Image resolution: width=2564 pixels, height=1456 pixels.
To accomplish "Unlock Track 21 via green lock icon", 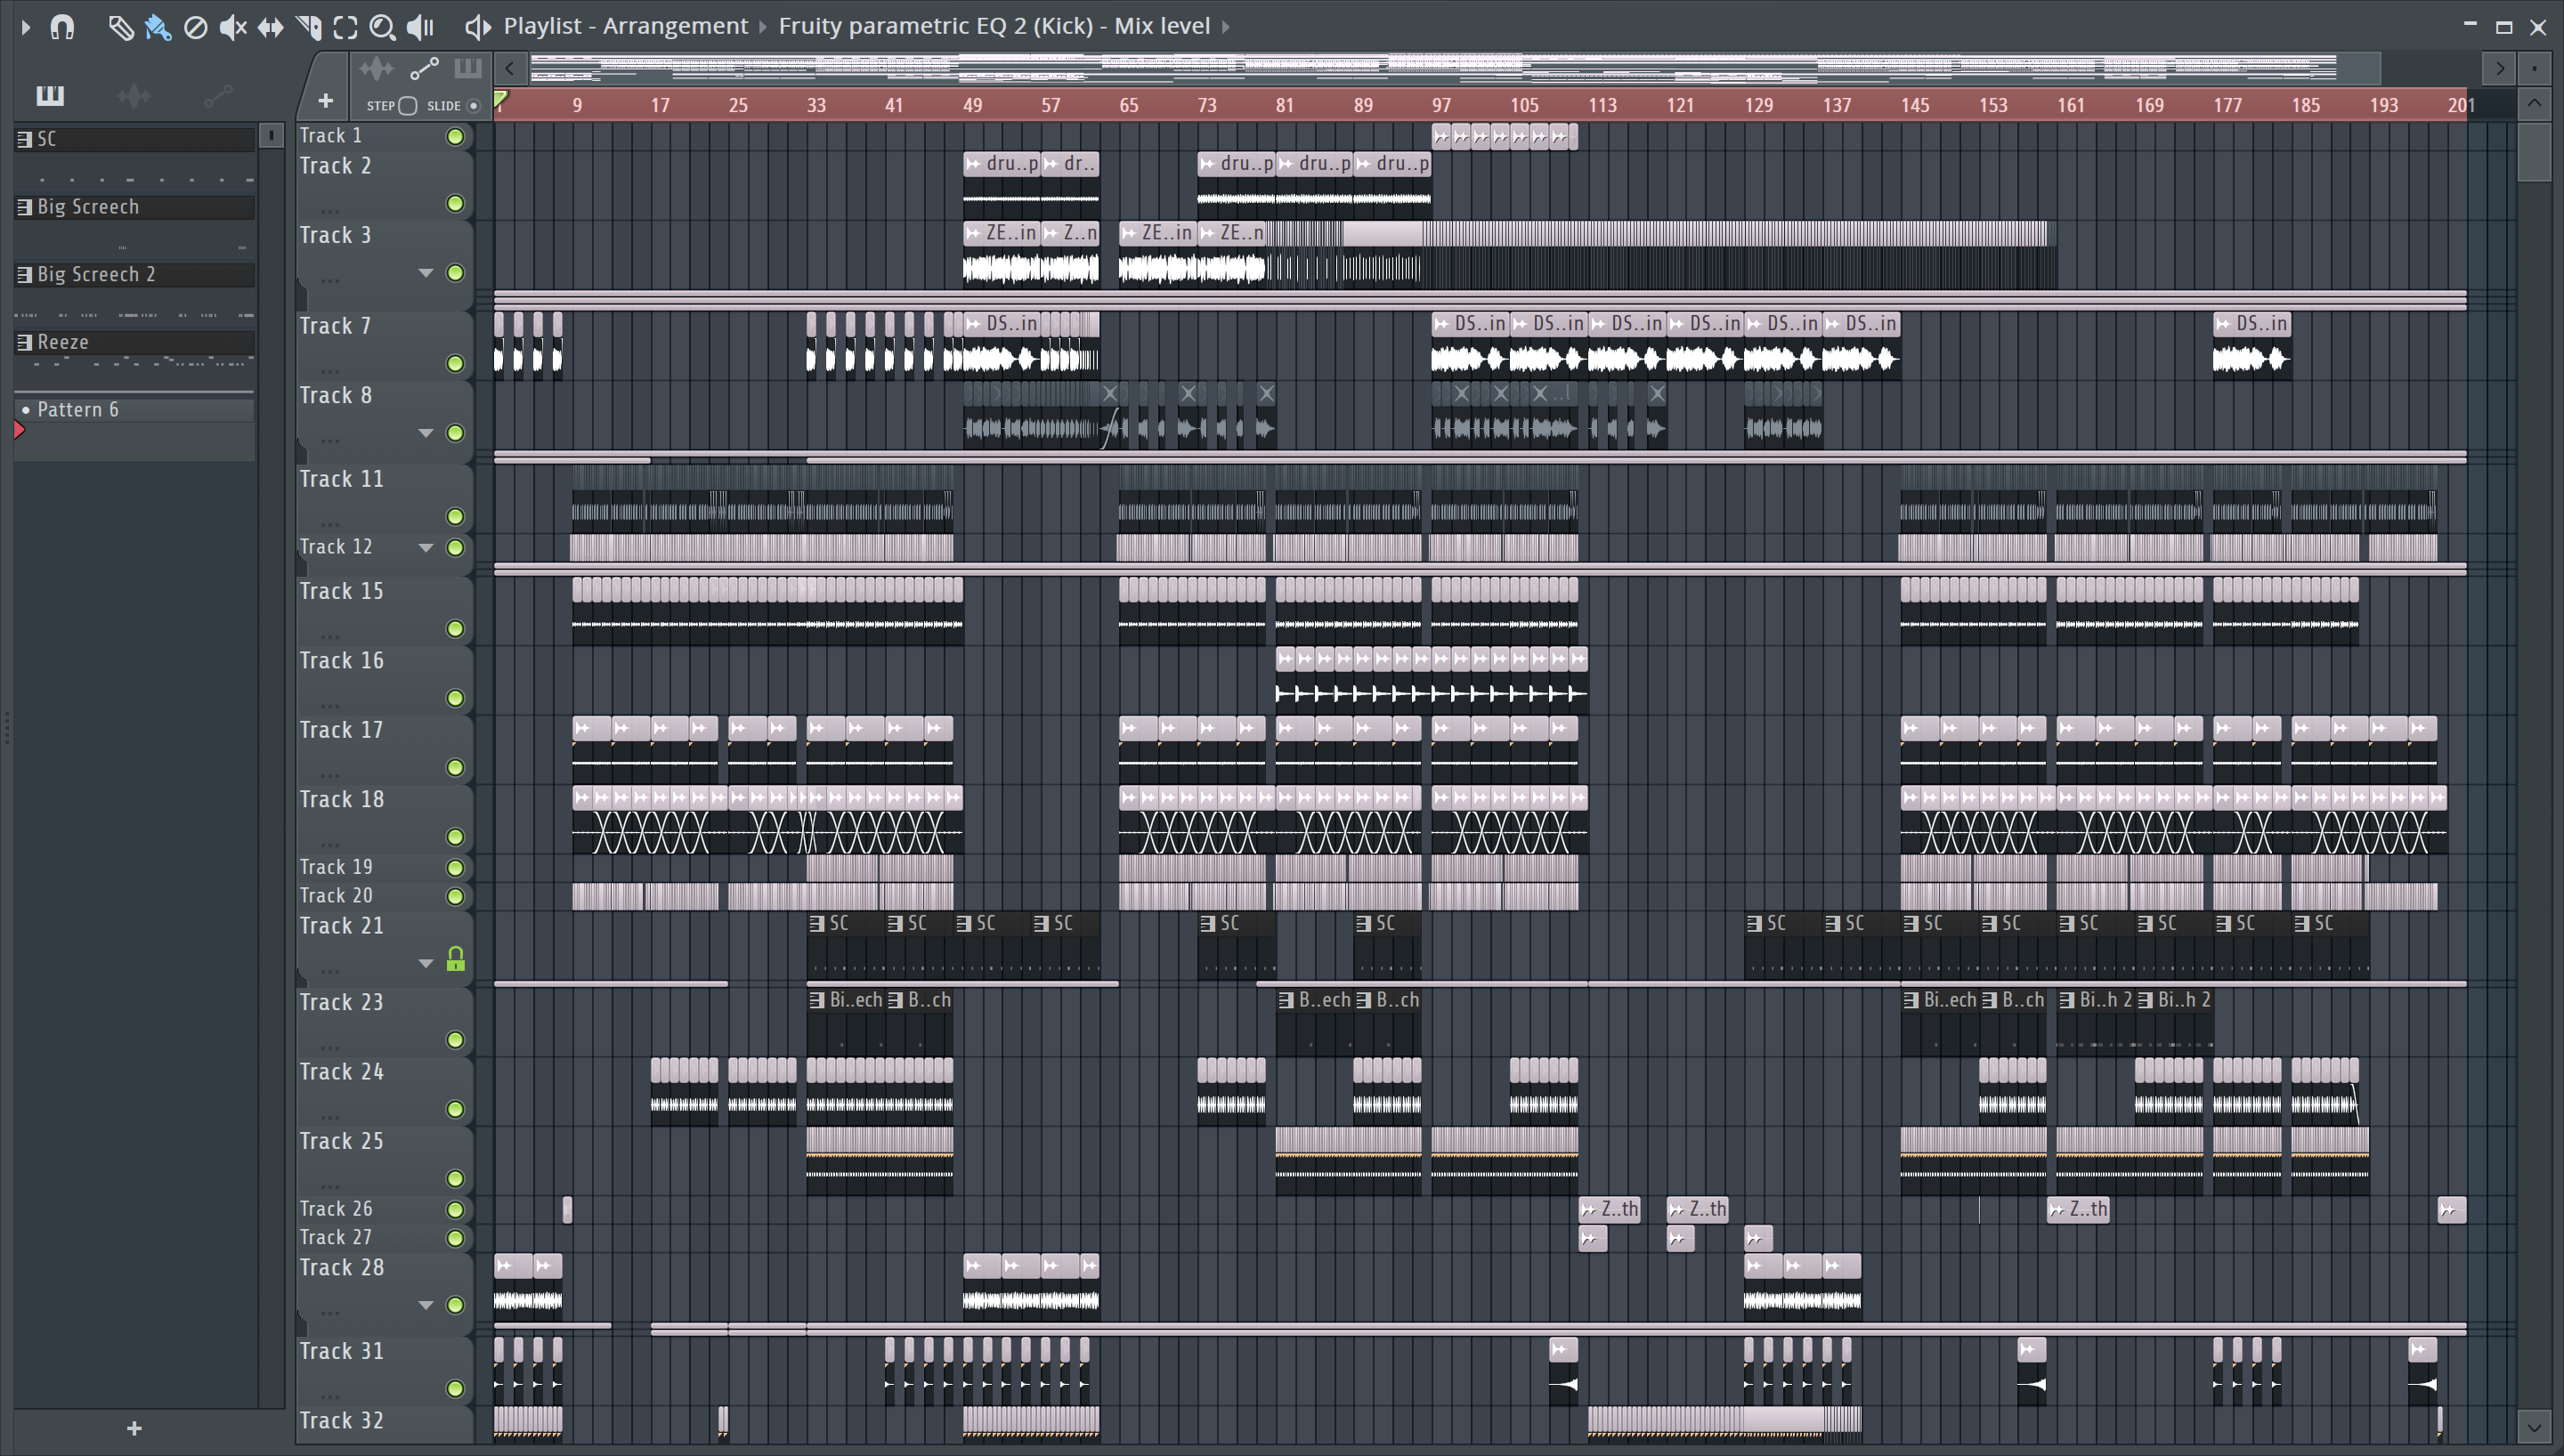I will point(455,959).
